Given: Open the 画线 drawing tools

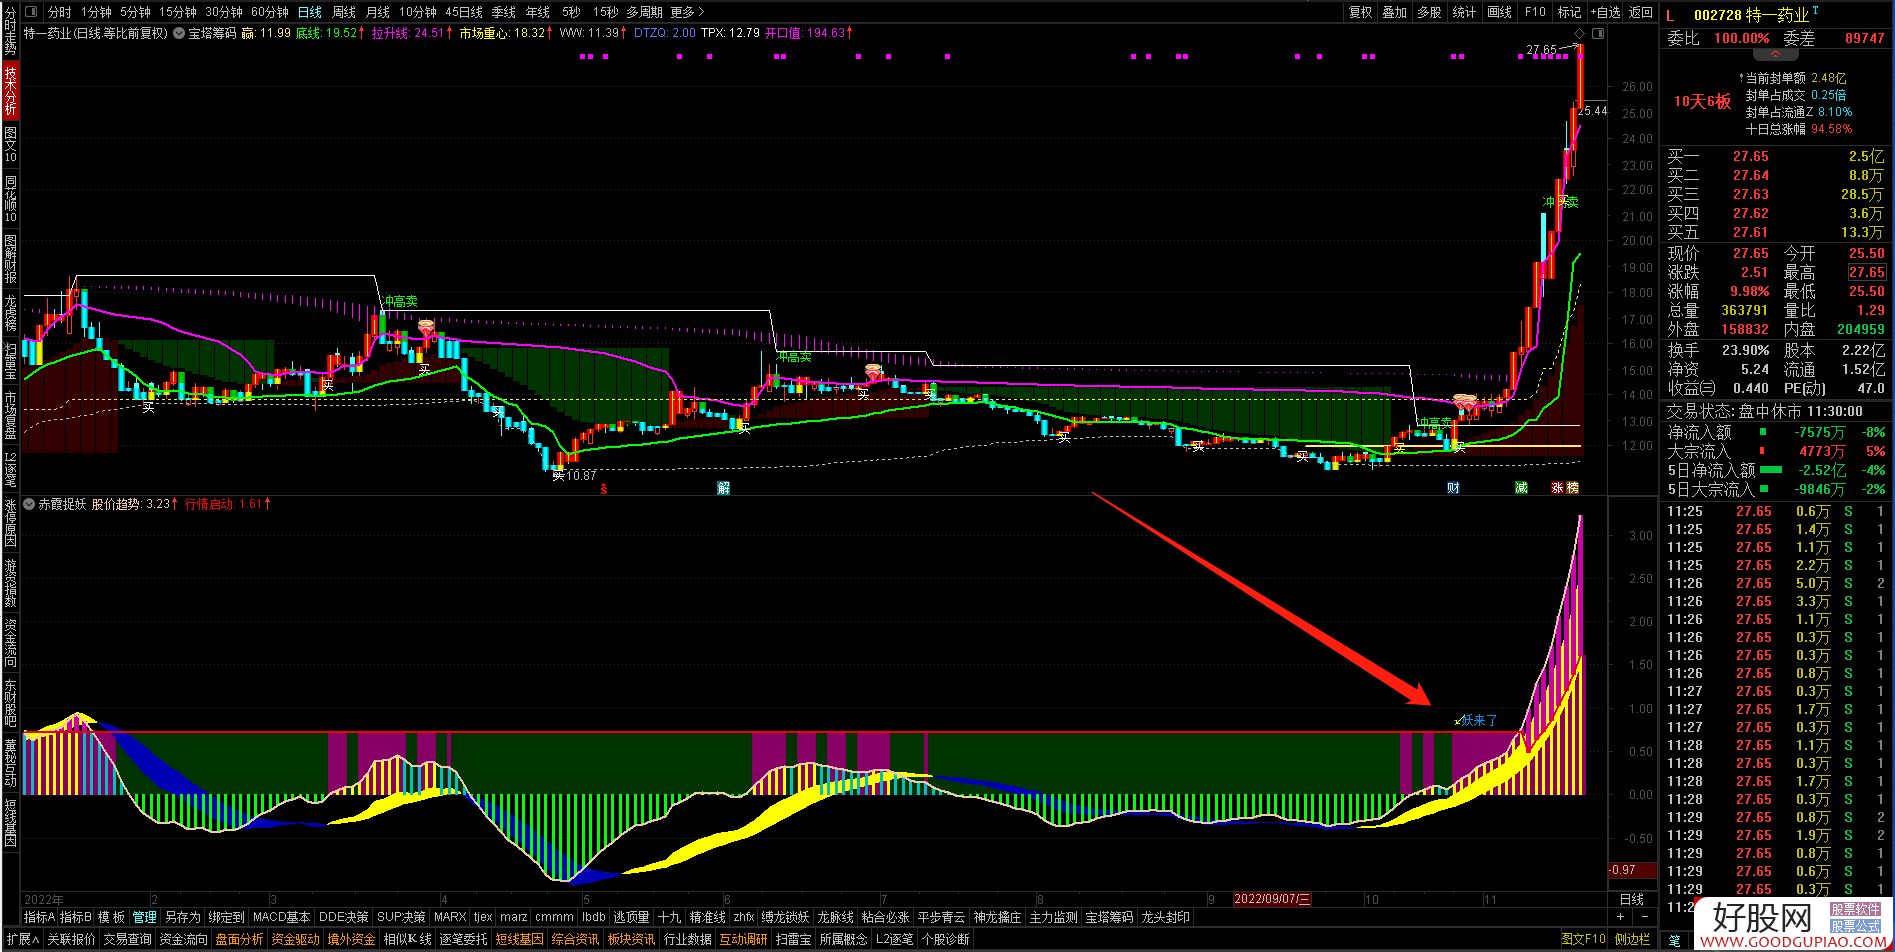Looking at the screenshot, I should (1500, 12).
